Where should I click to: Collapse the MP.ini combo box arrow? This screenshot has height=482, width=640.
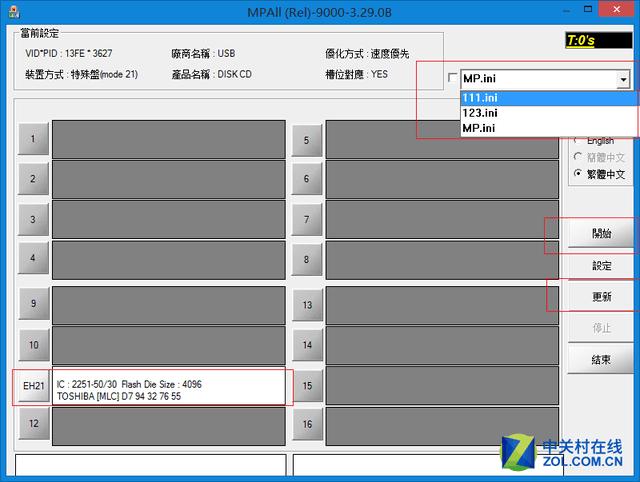tap(624, 79)
